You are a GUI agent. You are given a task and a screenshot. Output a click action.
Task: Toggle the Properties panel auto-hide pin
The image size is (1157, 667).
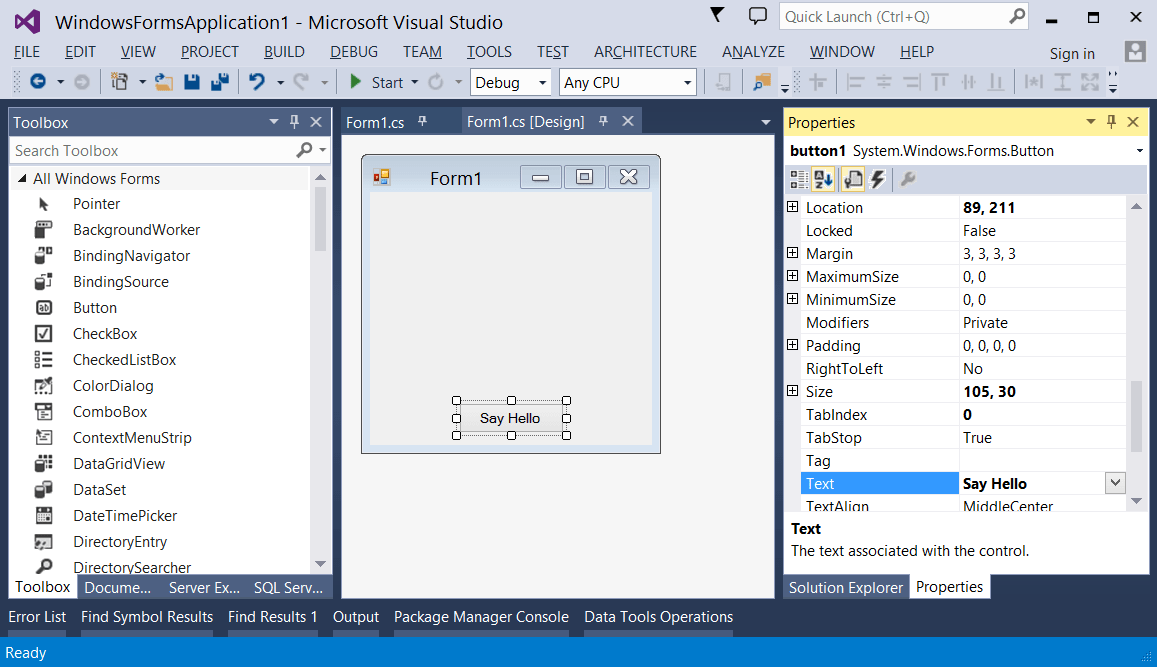(x=1111, y=122)
